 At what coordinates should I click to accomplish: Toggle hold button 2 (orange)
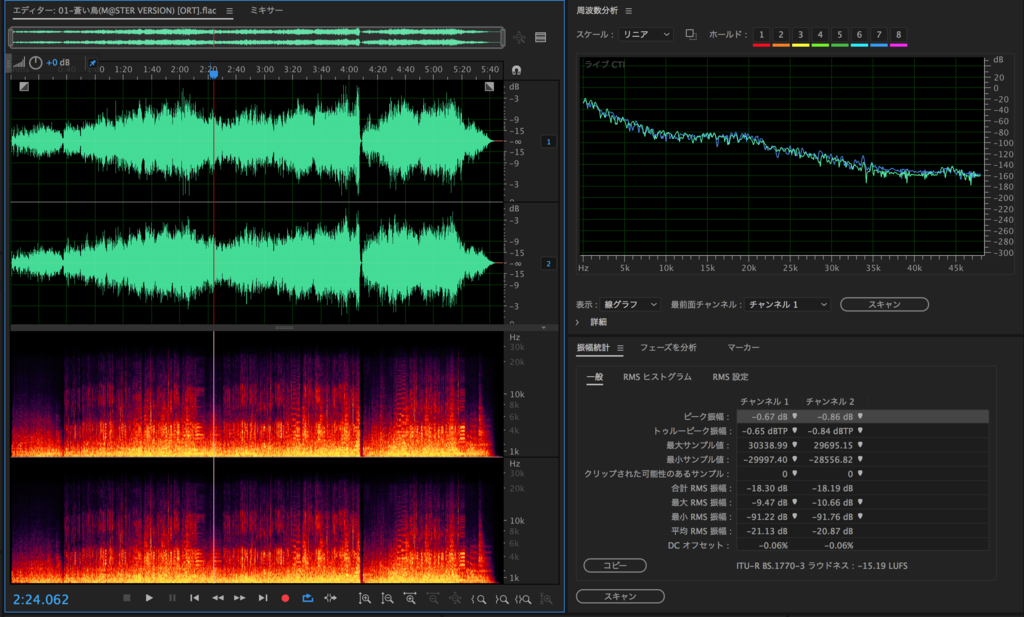point(780,35)
